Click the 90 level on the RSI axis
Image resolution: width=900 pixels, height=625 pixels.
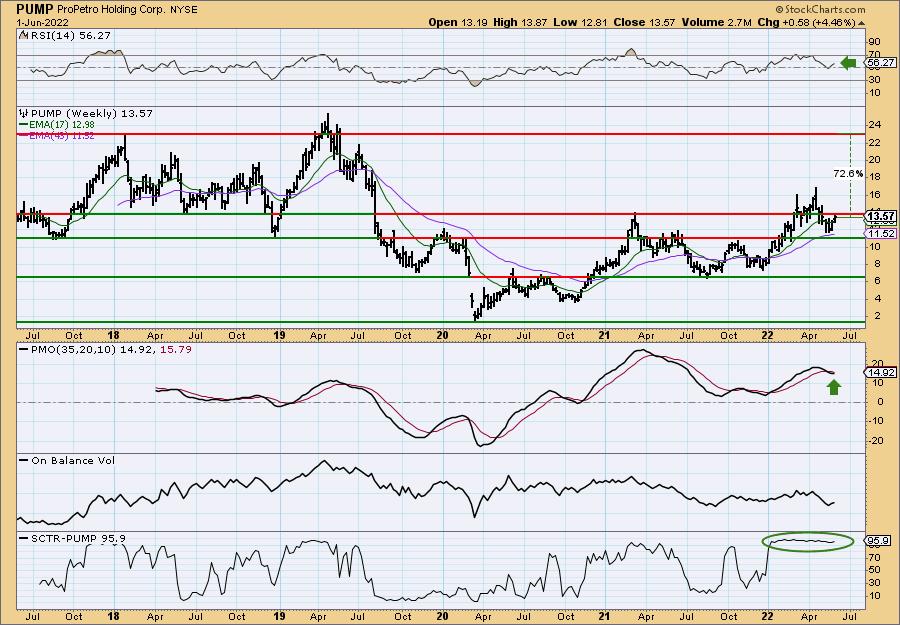tap(875, 42)
